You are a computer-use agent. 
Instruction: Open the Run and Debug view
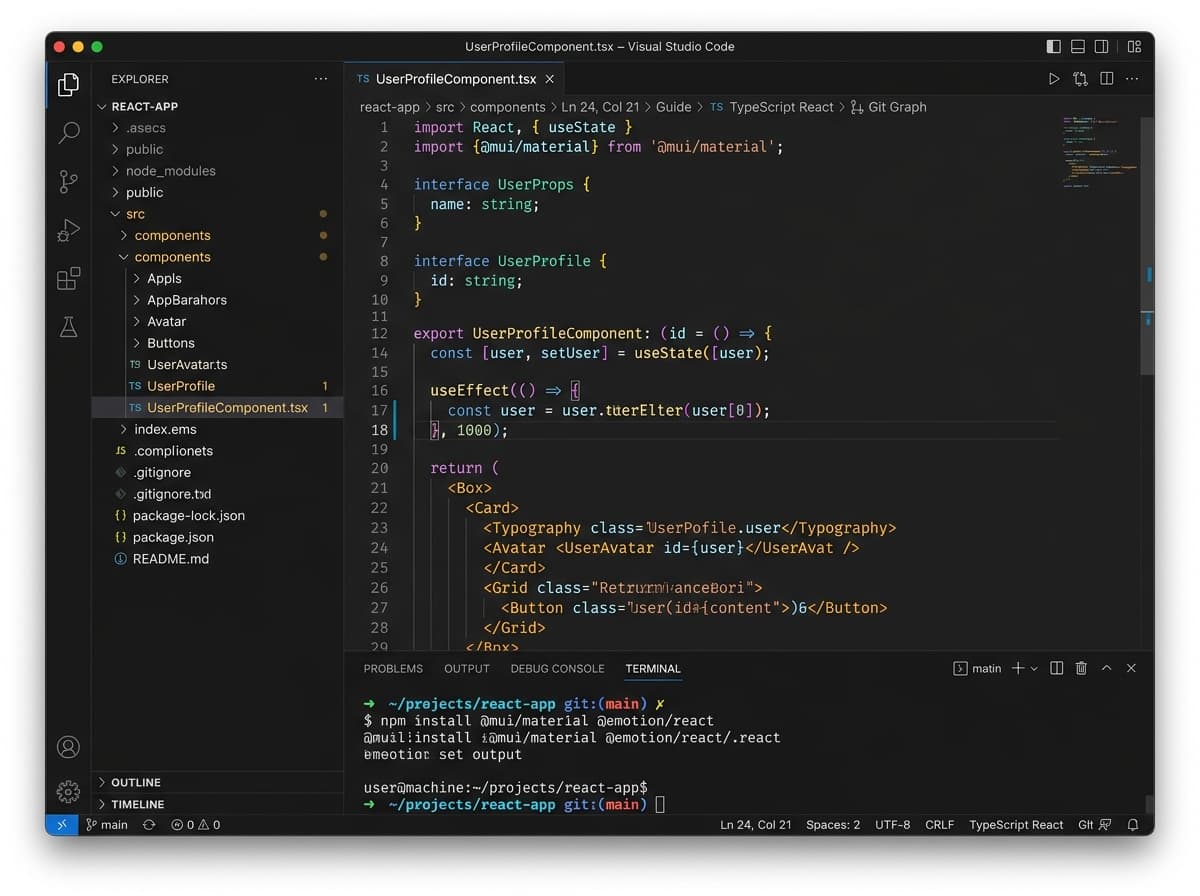(68, 230)
